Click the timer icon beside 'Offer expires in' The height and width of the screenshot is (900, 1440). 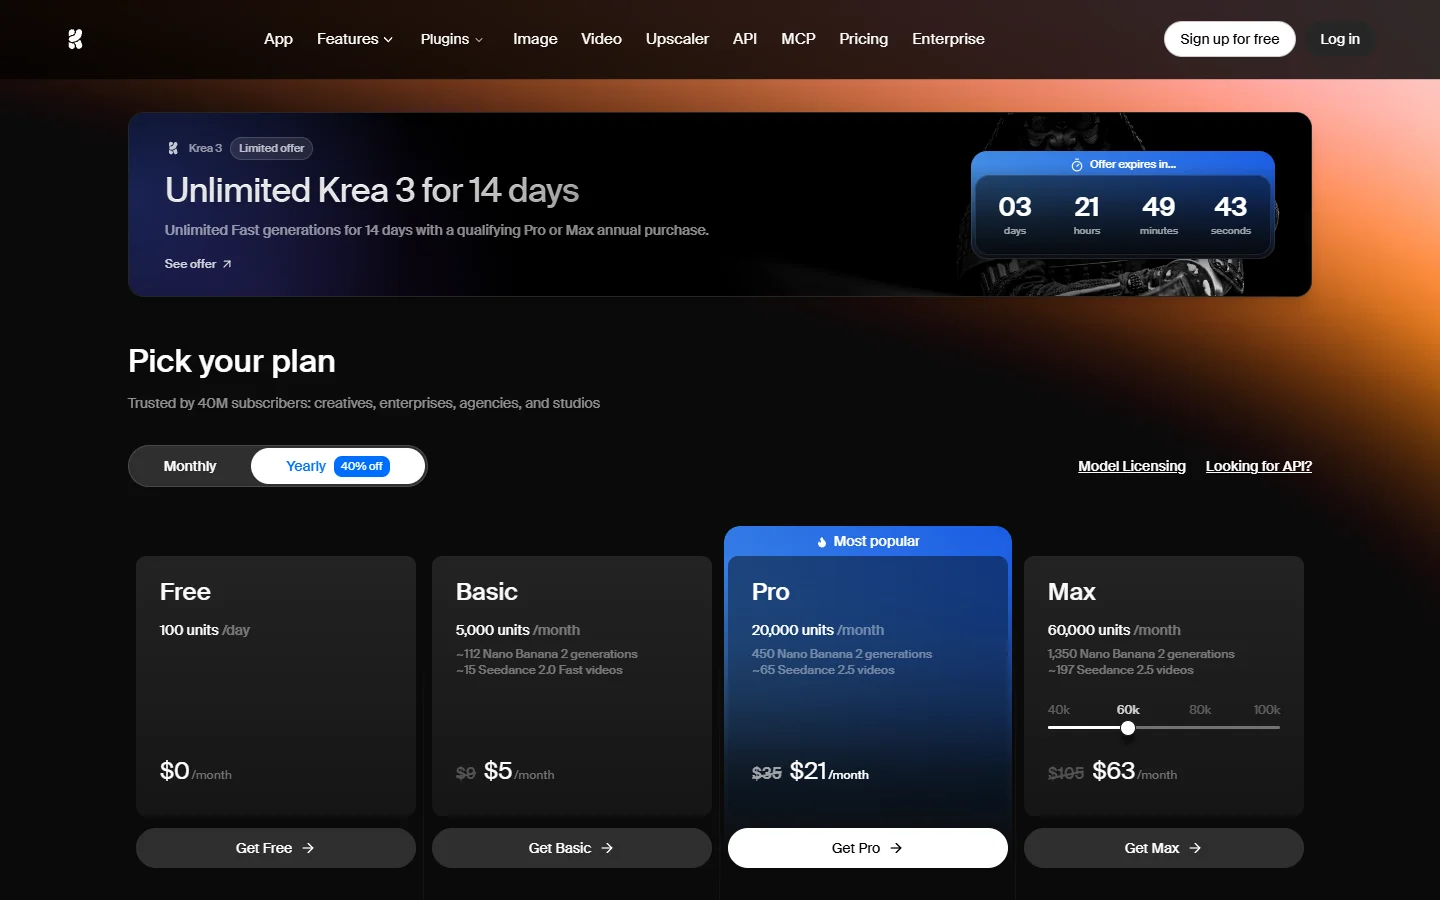1077,165
